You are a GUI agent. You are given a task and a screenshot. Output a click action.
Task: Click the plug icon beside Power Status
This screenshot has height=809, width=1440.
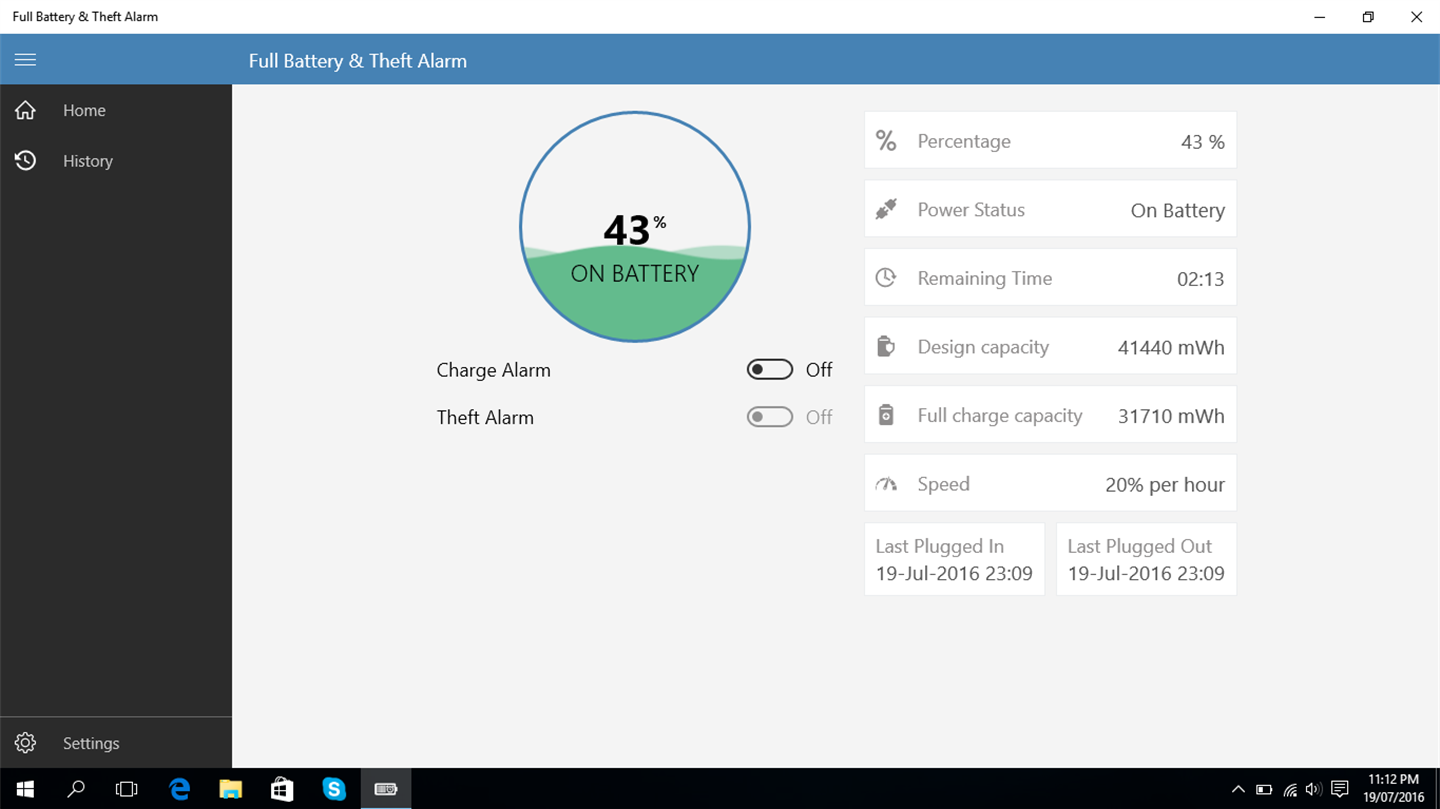[886, 209]
